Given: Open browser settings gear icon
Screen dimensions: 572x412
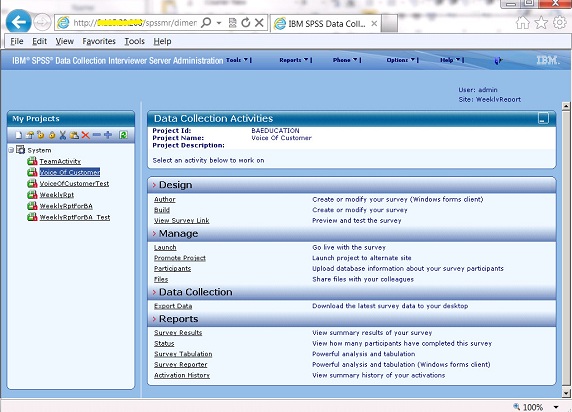Looking at the screenshot, I should [560, 23].
